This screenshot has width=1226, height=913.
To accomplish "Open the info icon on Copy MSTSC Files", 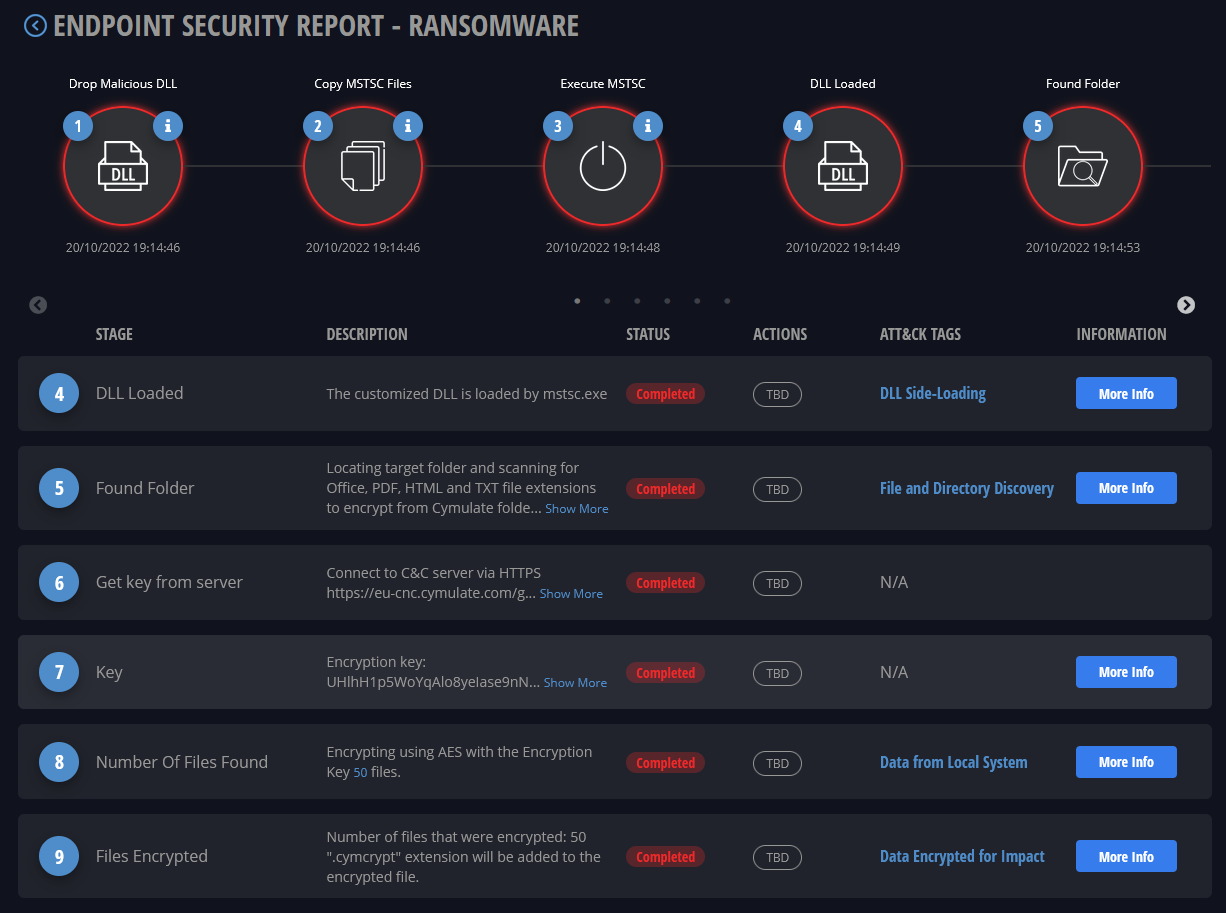I will 407,126.
